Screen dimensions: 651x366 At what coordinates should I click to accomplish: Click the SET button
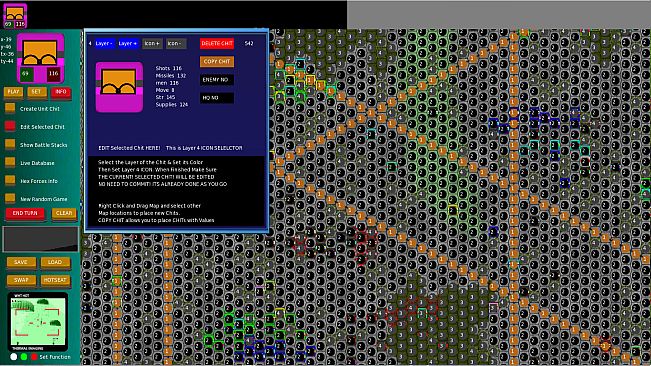37,92
